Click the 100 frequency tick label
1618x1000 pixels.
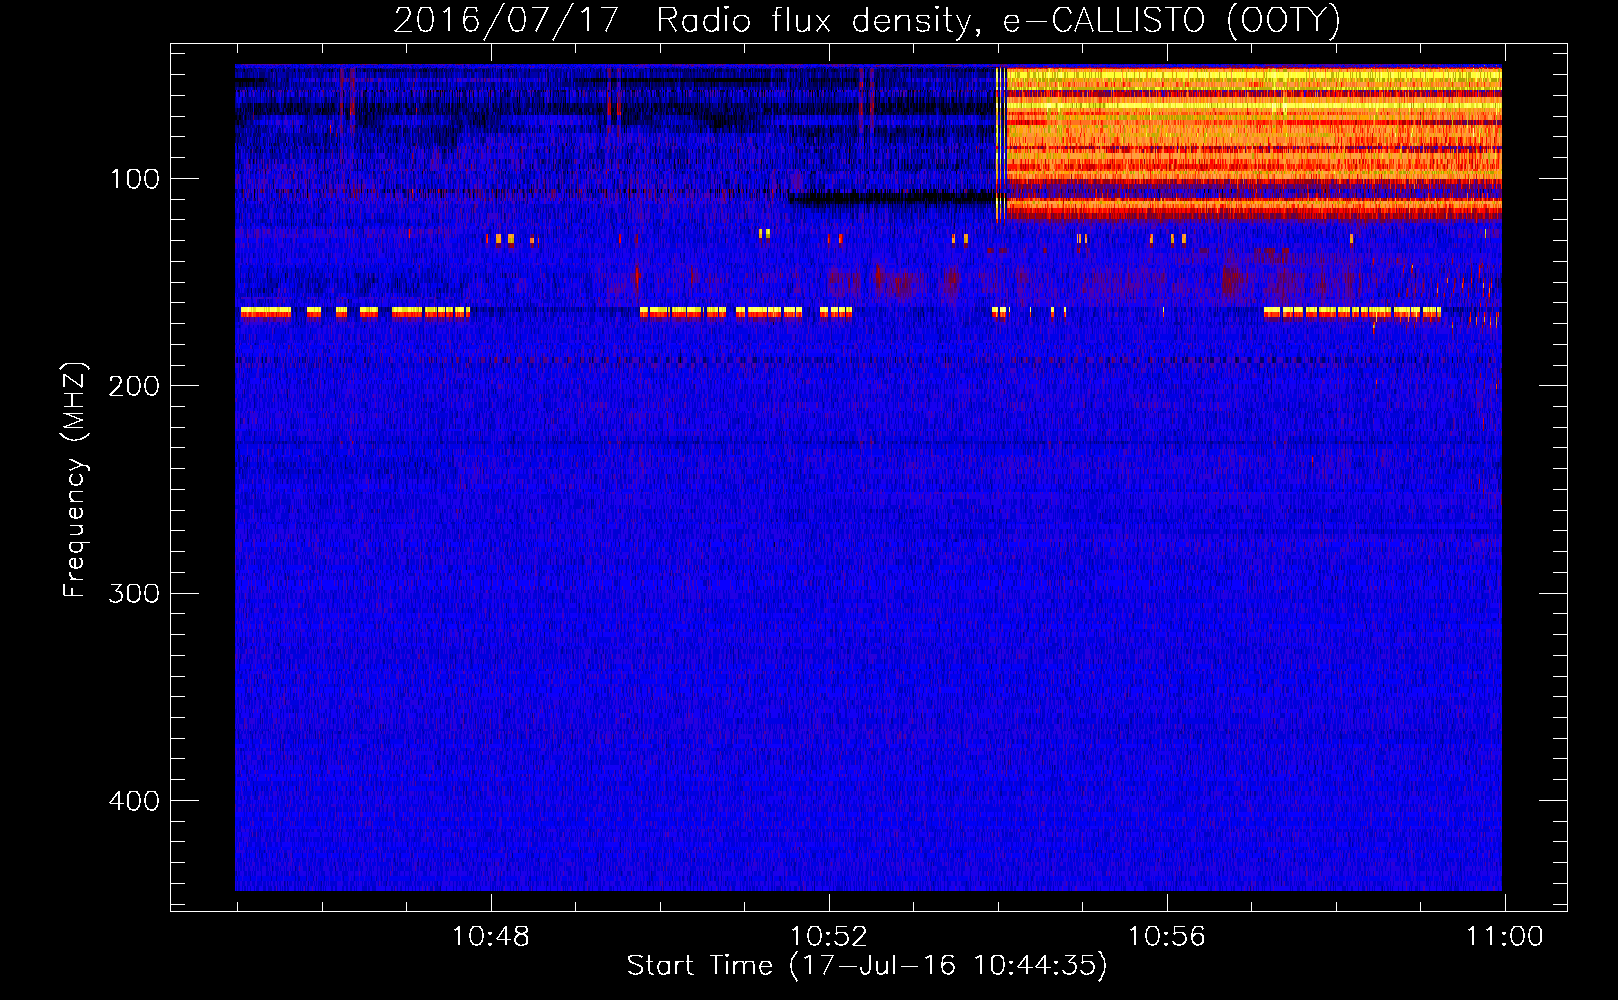point(135,179)
